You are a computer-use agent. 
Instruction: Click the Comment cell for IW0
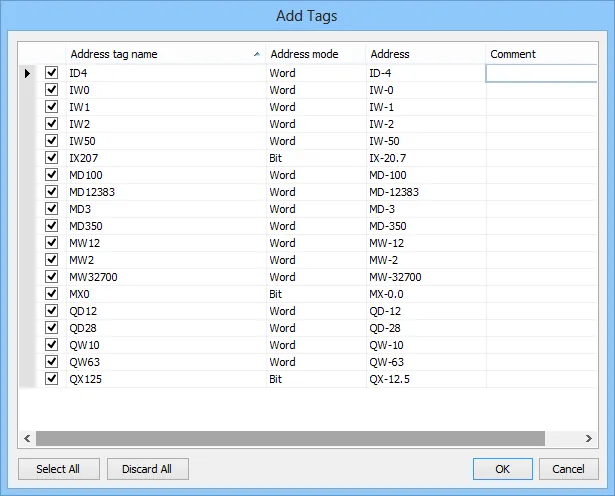click(542, 90)
